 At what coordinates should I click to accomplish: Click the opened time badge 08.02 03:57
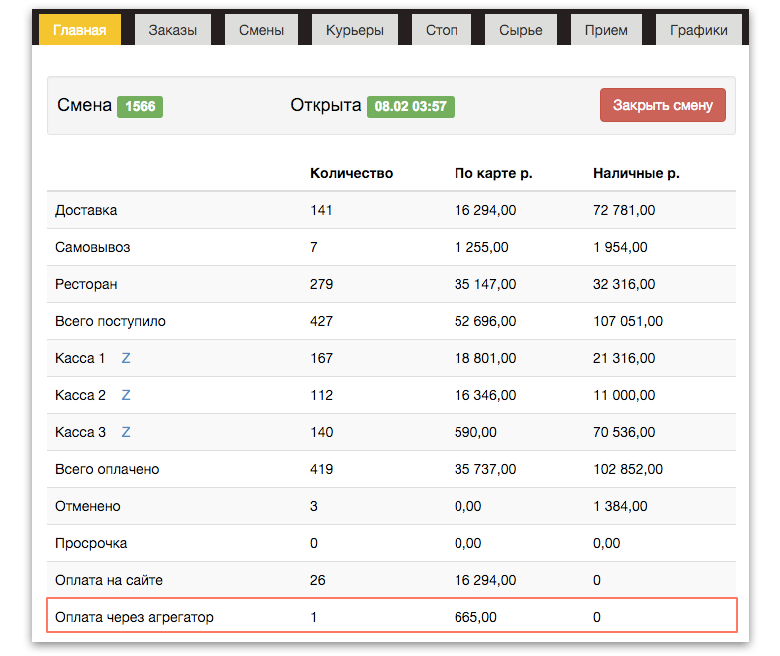410,106
